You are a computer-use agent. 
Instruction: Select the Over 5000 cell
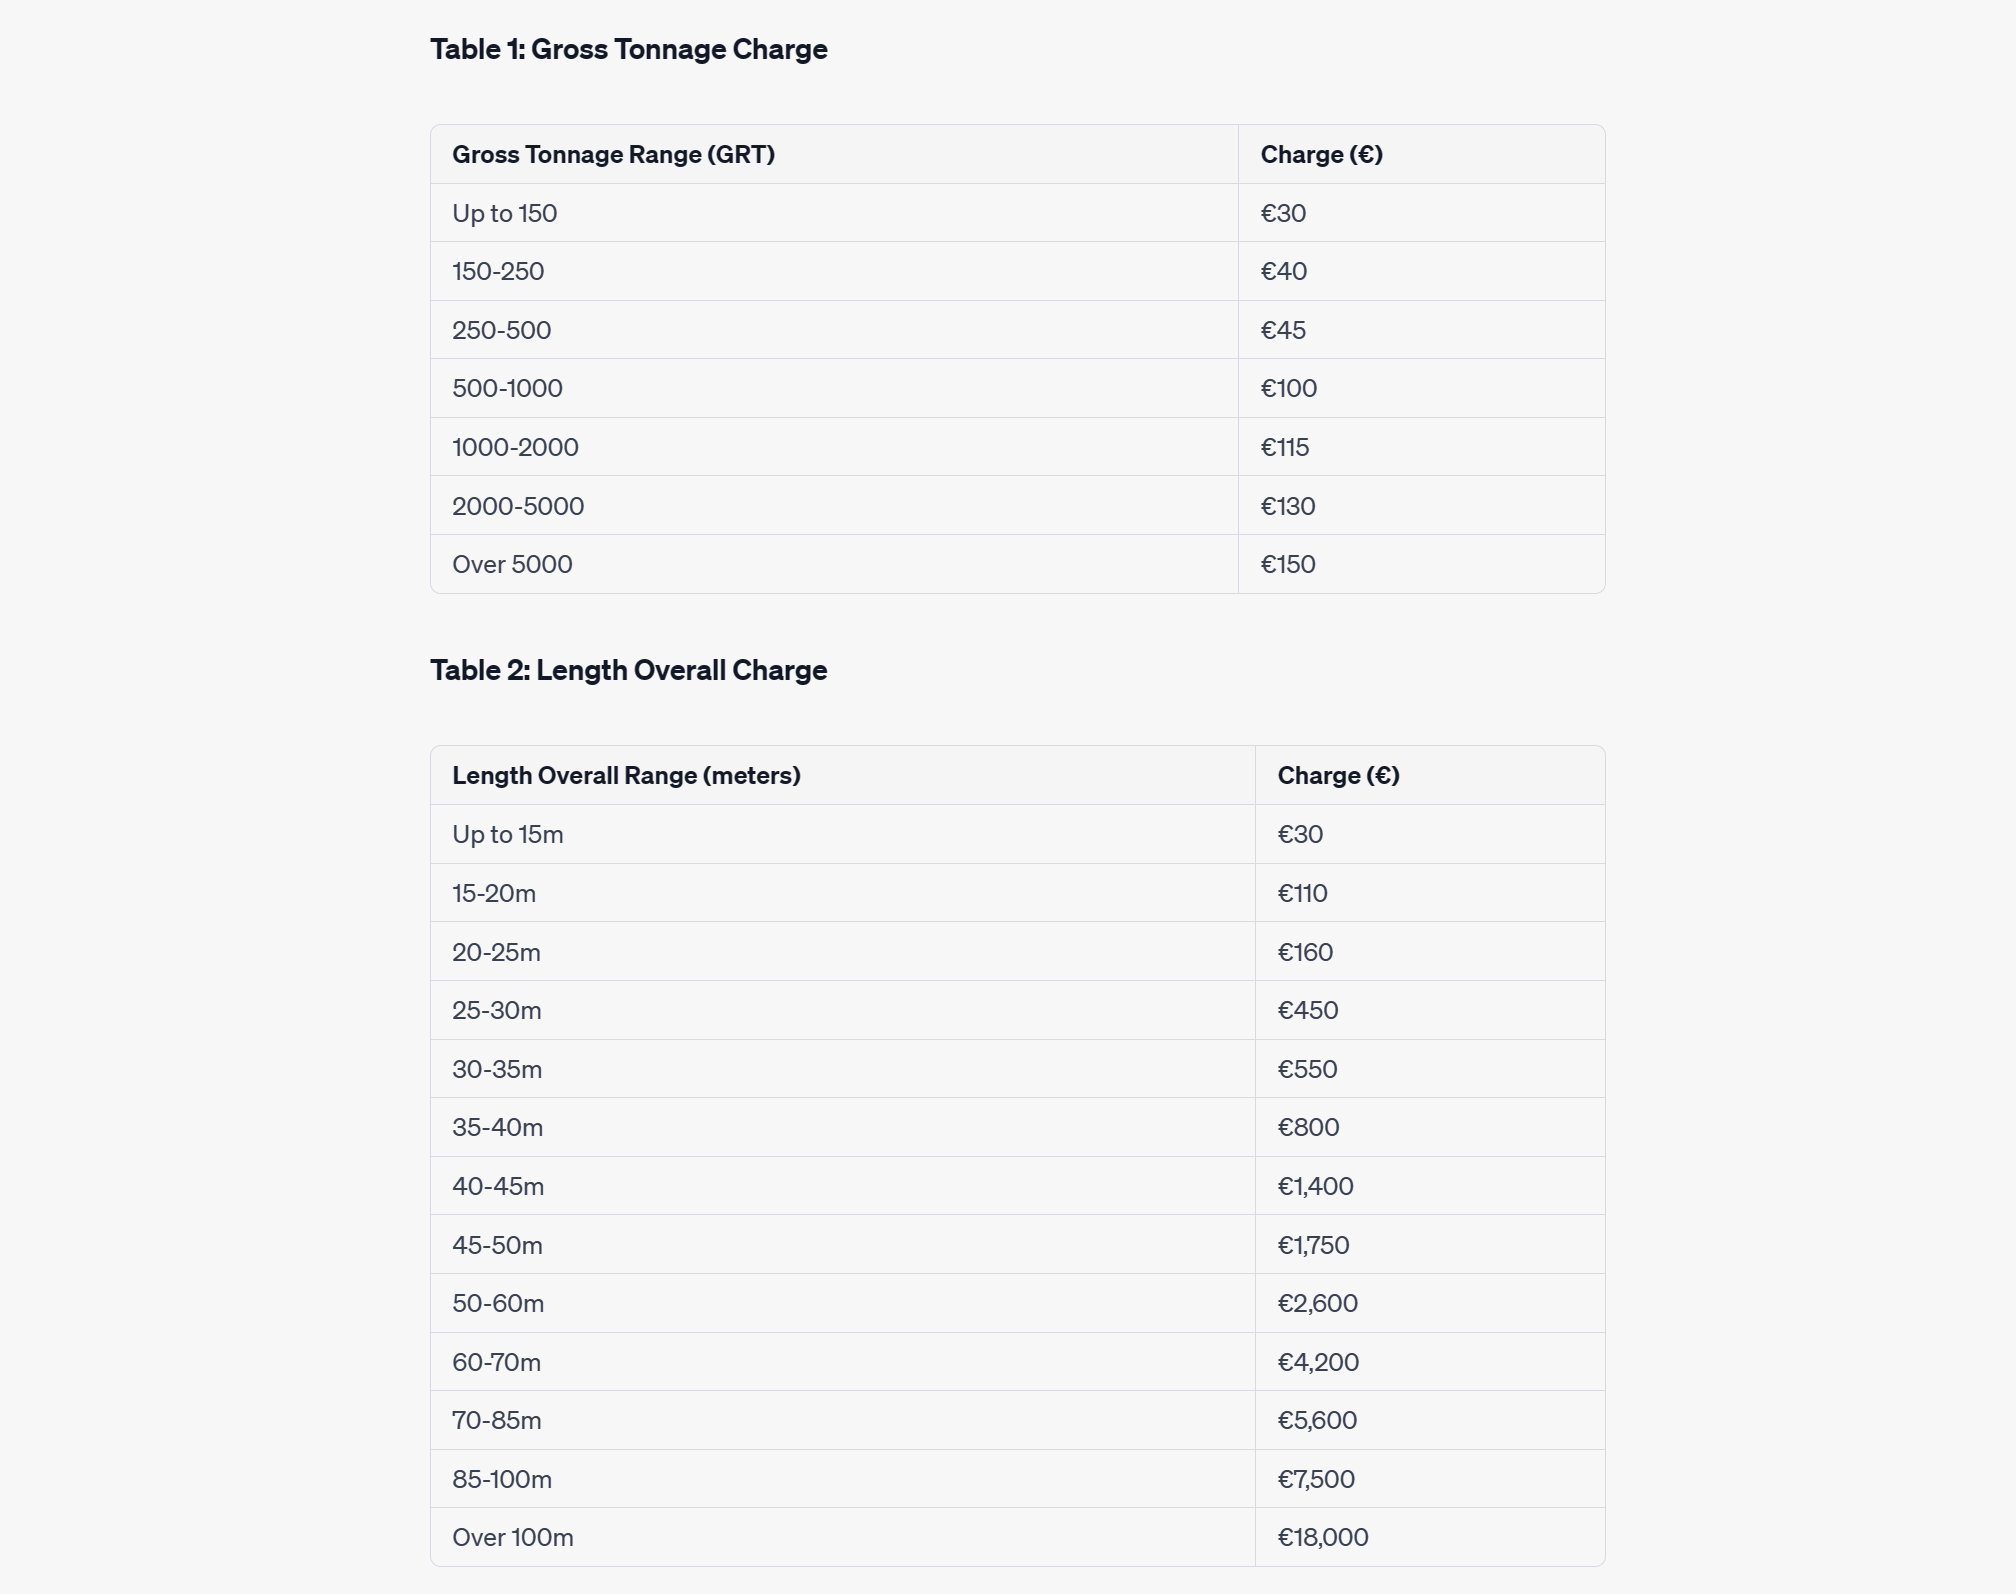pyautogui.click(x=834, y=564)
